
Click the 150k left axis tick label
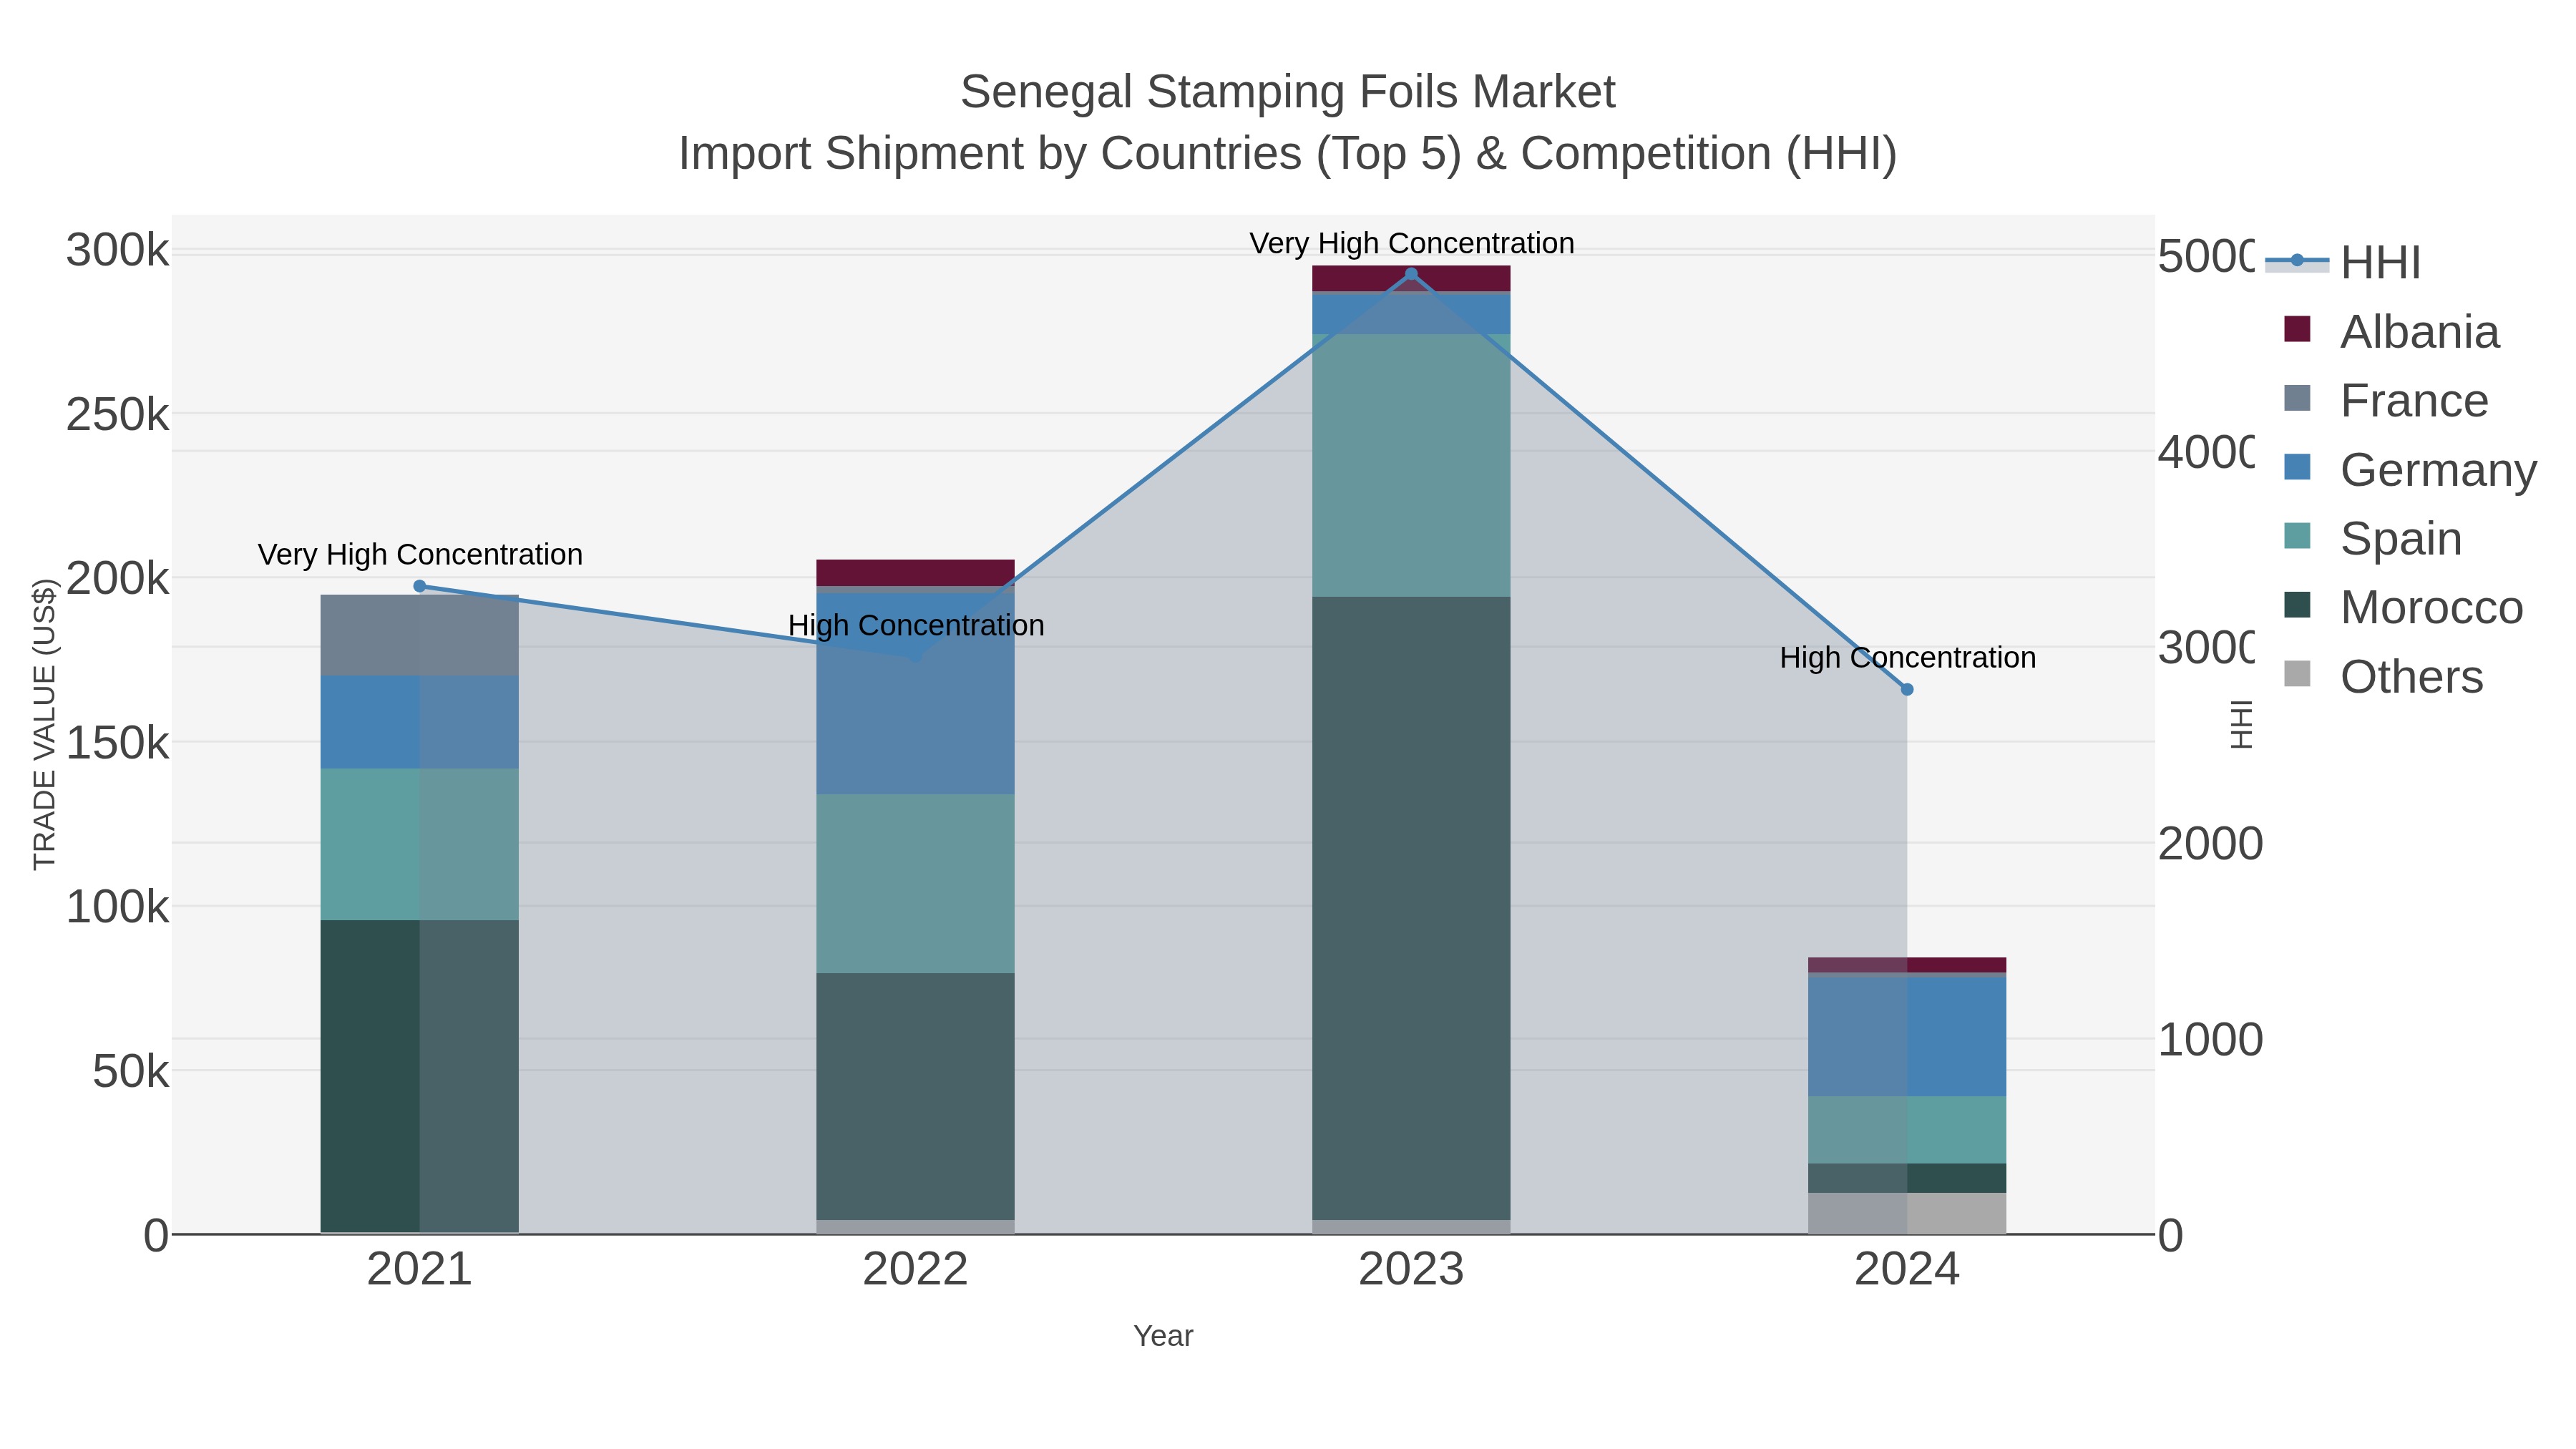118,743
